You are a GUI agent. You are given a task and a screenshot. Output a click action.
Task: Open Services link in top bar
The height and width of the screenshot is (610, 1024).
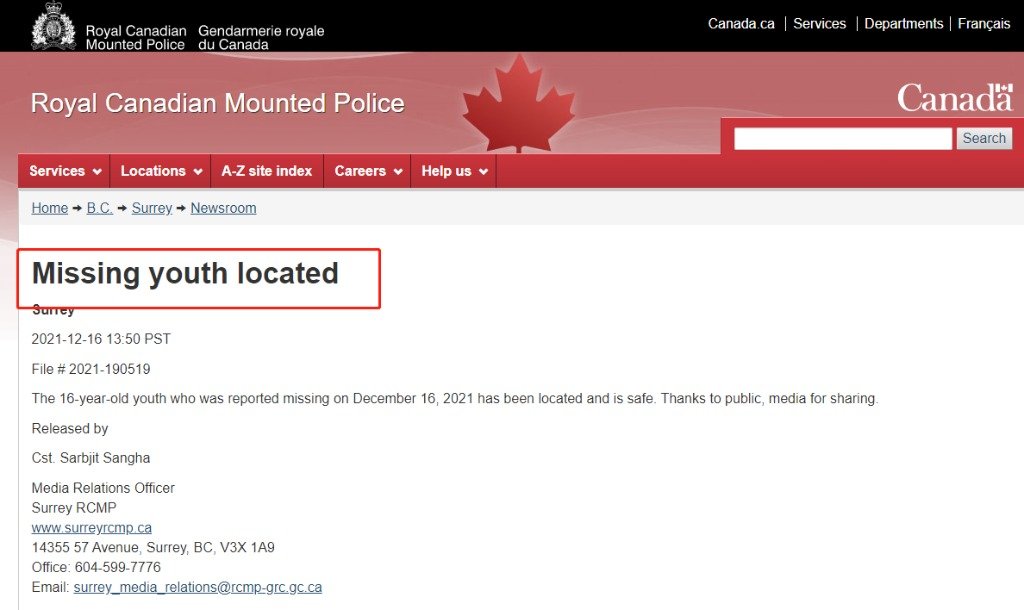pyautogui.click(x=820, y=24)
